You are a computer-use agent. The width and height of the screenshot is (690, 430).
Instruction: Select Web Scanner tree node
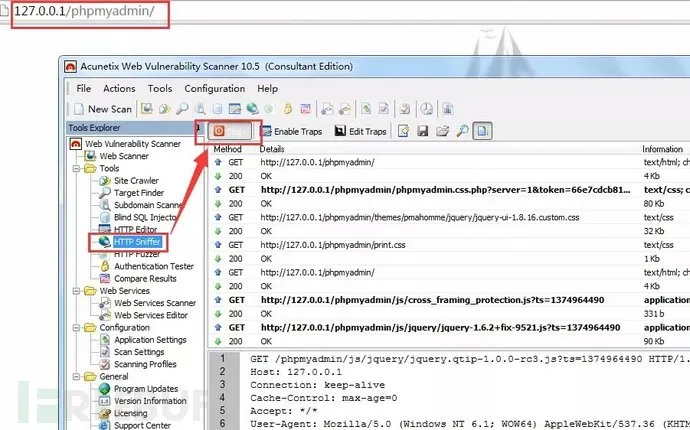(124, 156)
